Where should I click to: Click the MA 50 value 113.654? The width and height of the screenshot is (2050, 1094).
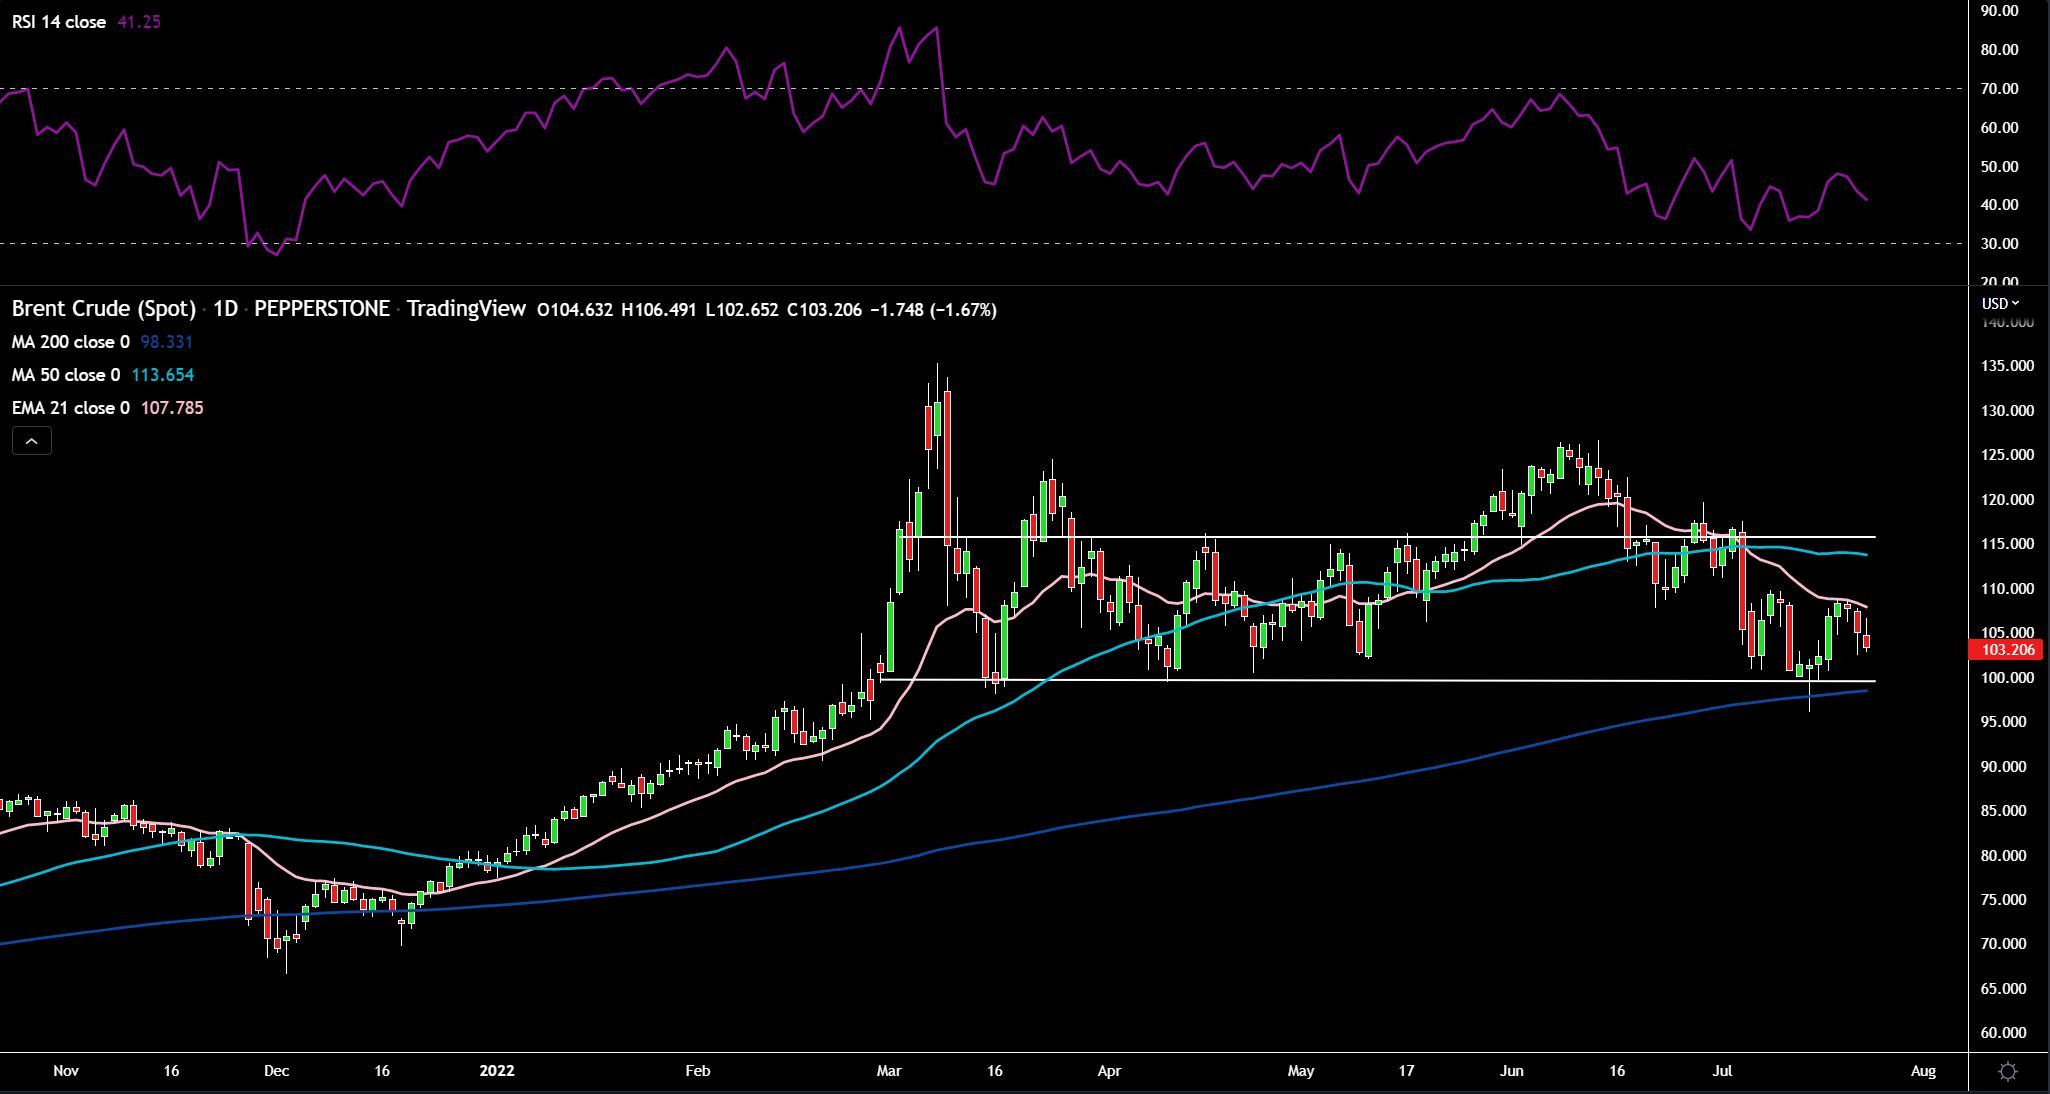click(x=162, y=375)
